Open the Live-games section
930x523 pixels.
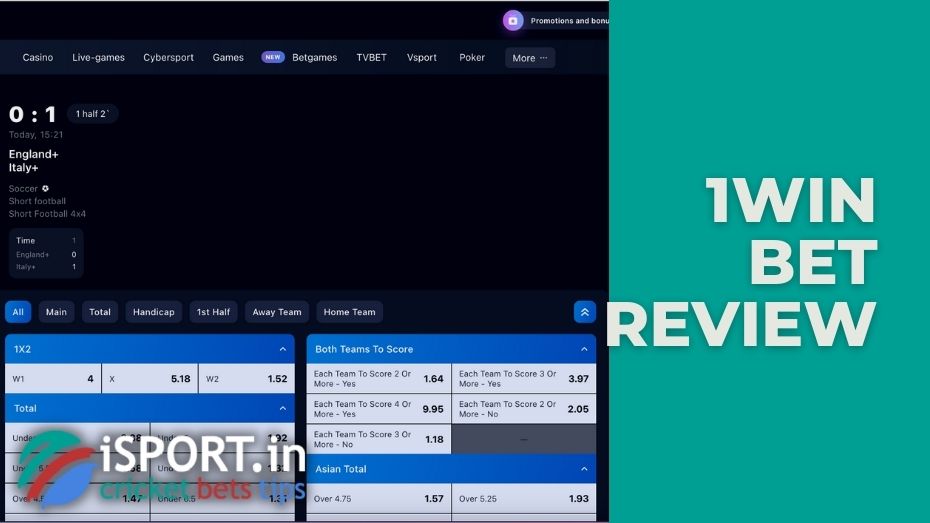(x=98, y=58)
